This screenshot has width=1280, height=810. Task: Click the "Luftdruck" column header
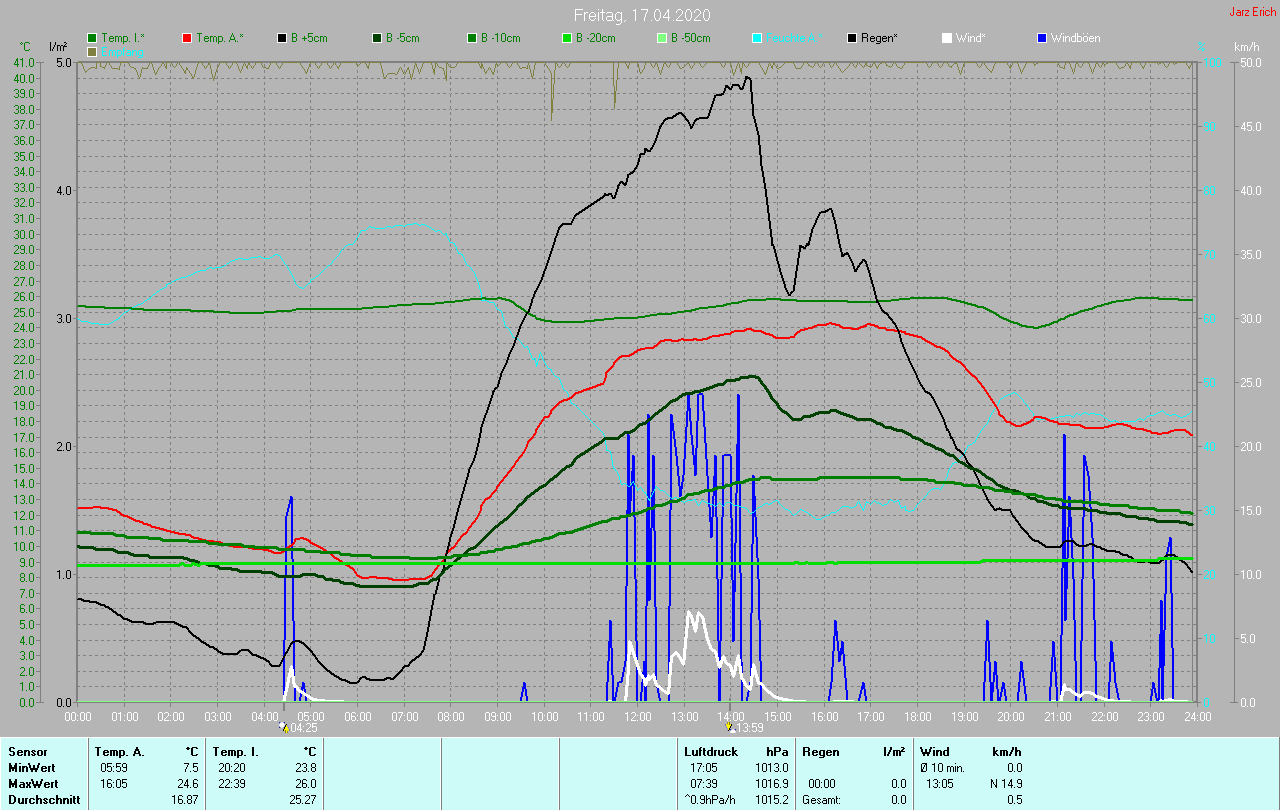click(711, 751)
